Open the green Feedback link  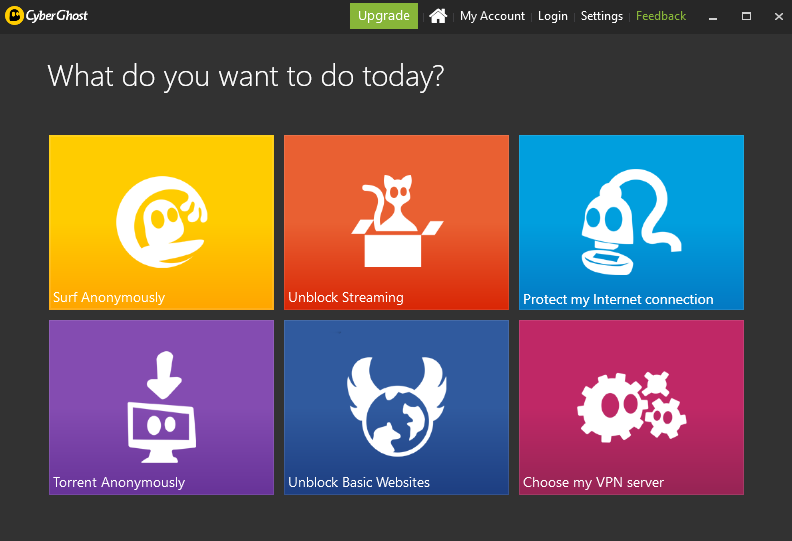point(661,16)
